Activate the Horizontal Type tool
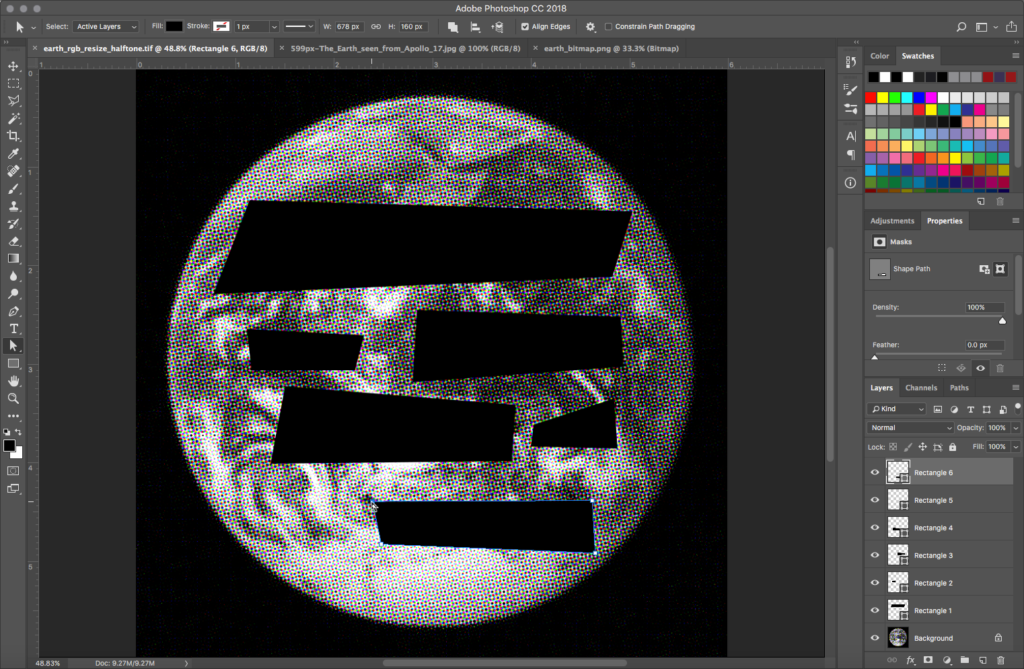Screen dimensions: 1024x669 pos(14,328)
